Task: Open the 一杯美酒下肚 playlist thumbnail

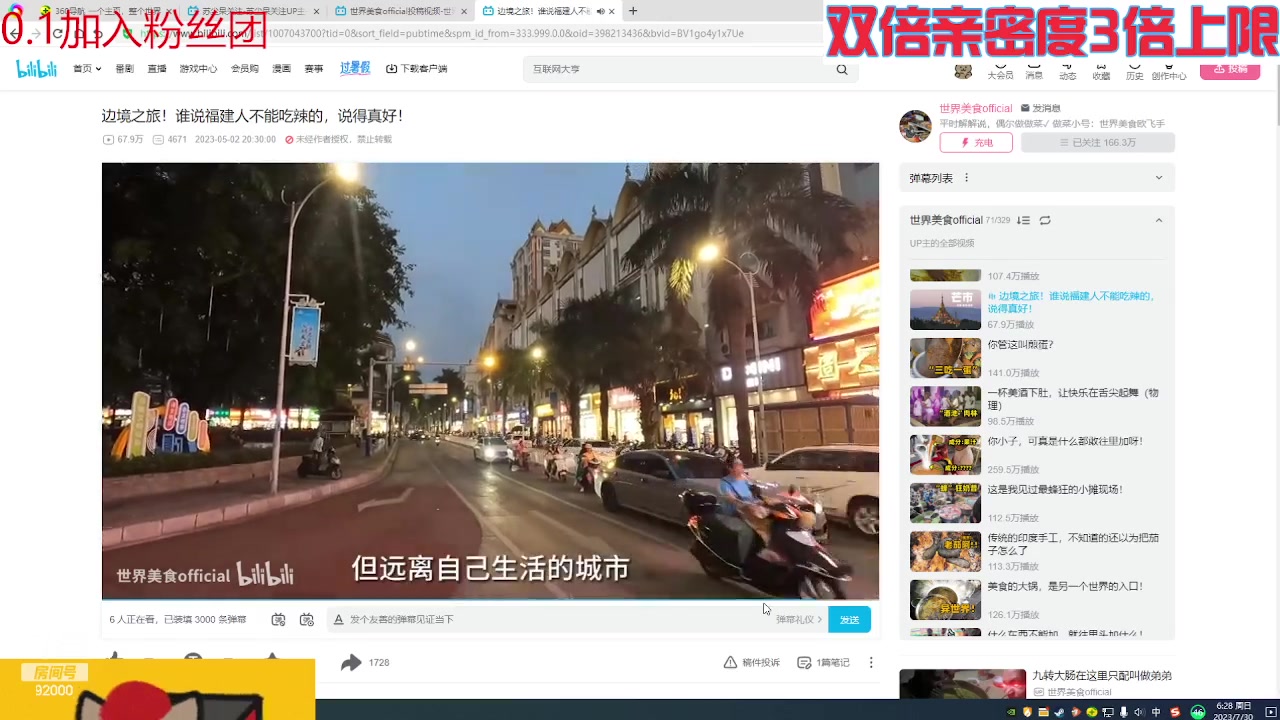Action: 945,406
